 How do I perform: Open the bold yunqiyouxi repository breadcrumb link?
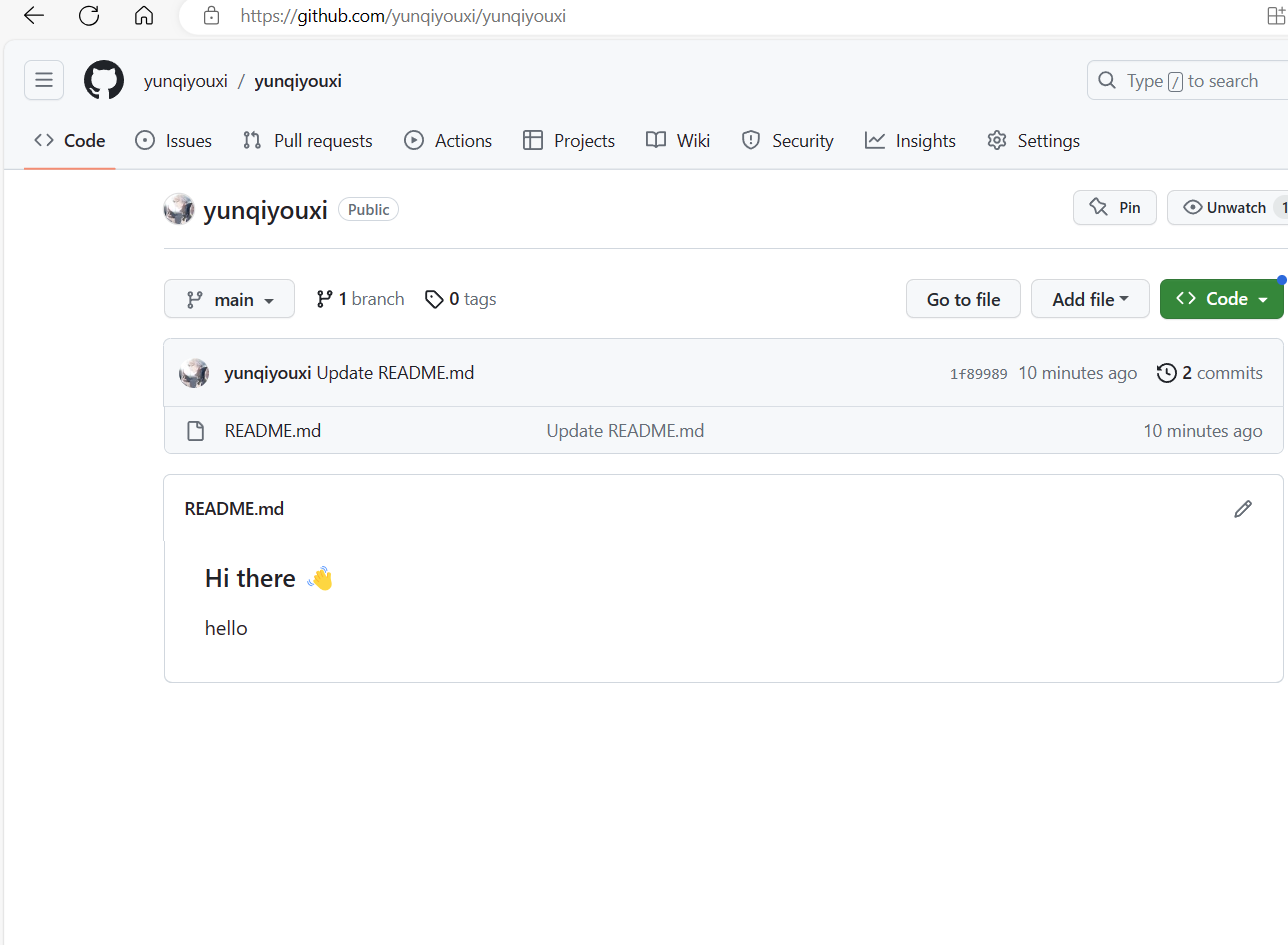298,81
